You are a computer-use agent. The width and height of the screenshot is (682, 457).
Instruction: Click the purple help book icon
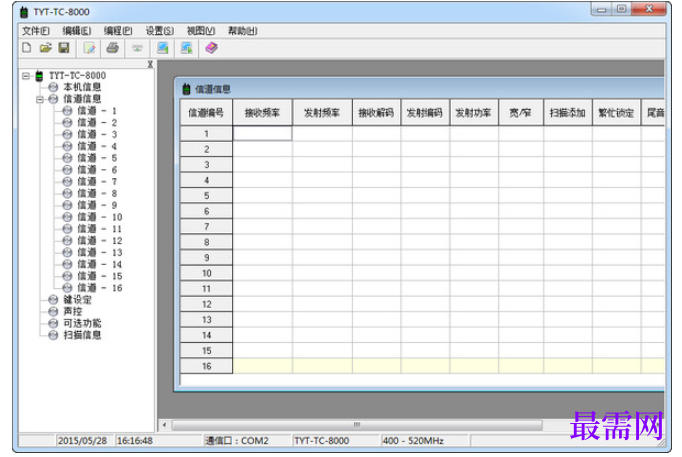tap(211, 48)
